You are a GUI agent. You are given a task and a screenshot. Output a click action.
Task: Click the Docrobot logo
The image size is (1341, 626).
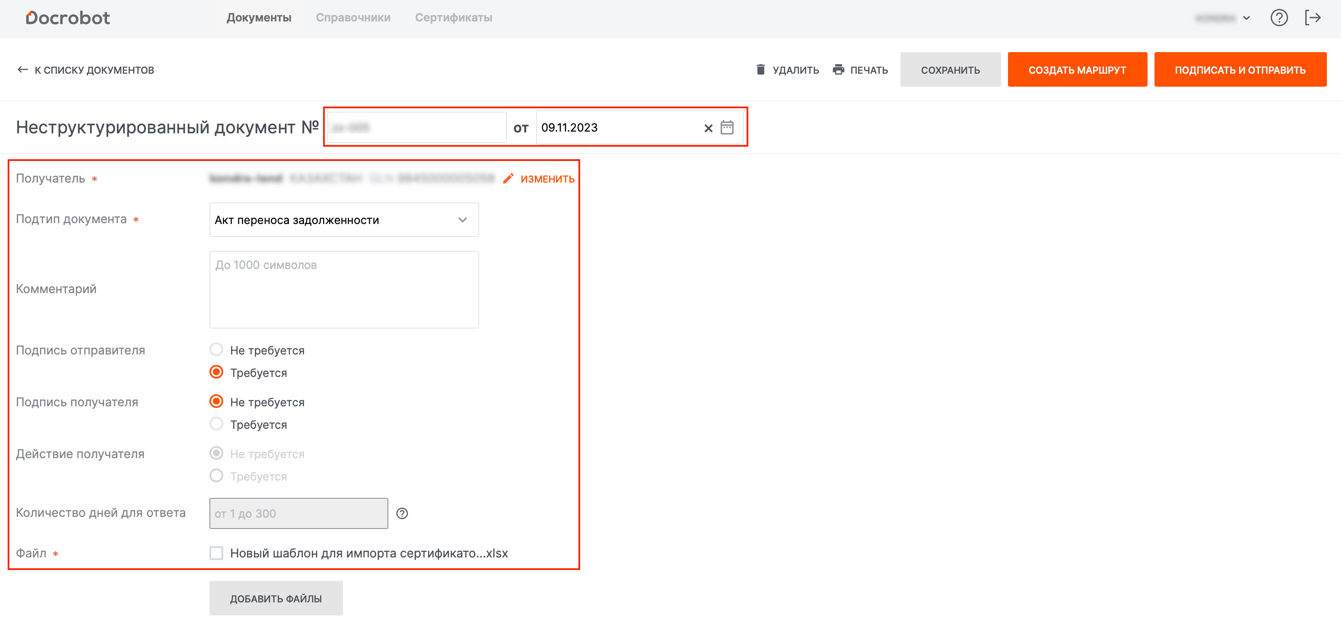[68, 18]
